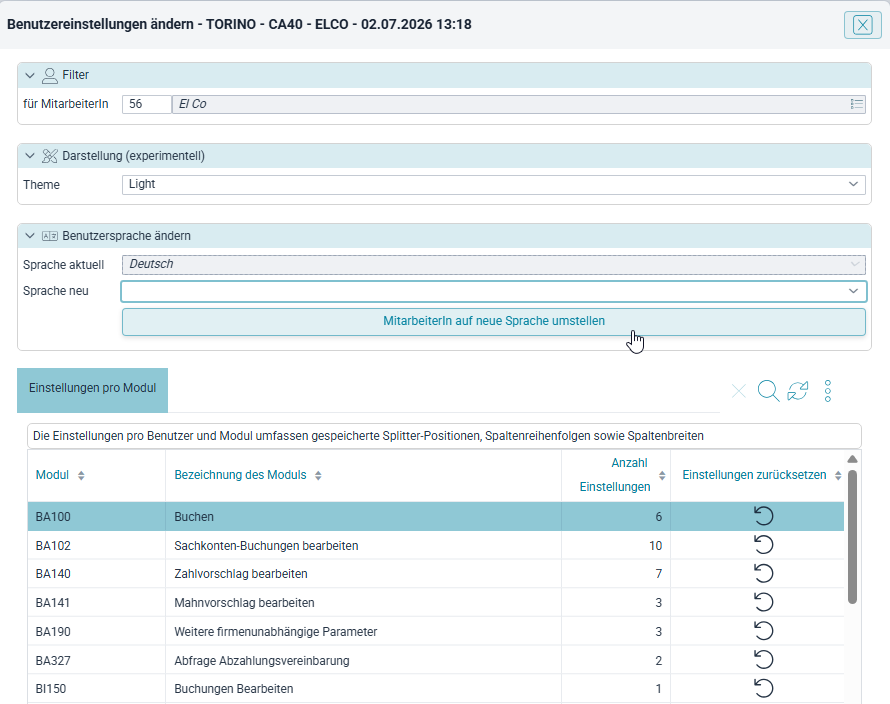Click the X clear icon in toolbar
This screenshot has width=890, height=704.
[x=738, y=391]
